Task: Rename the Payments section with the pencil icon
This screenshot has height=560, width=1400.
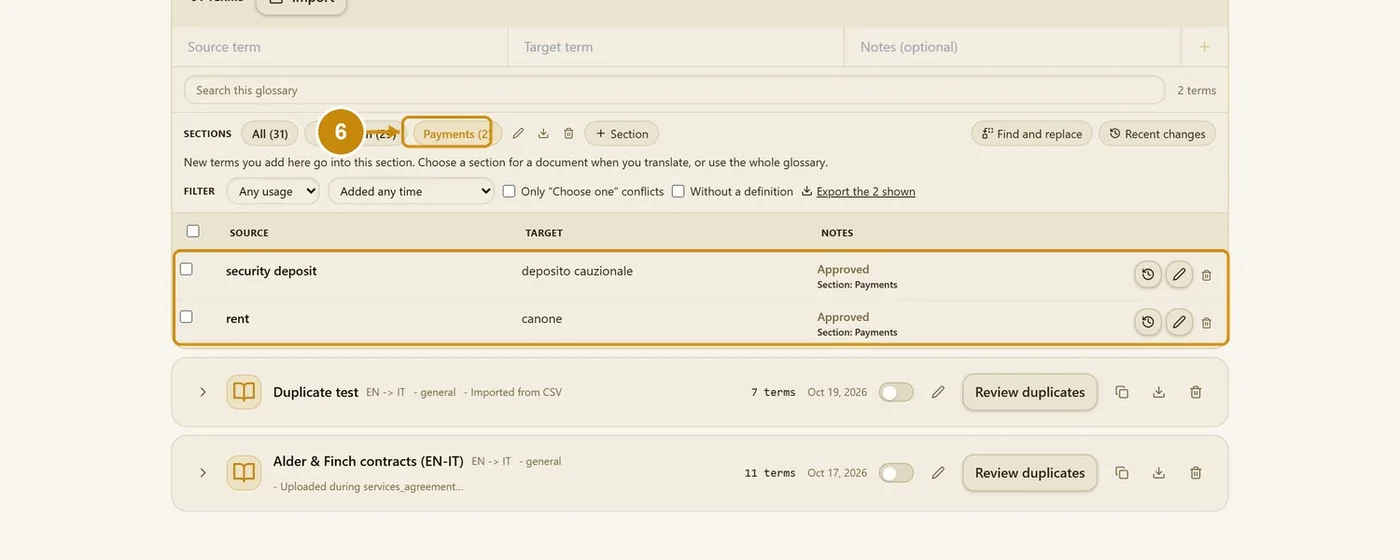Action: pos(518,134)
